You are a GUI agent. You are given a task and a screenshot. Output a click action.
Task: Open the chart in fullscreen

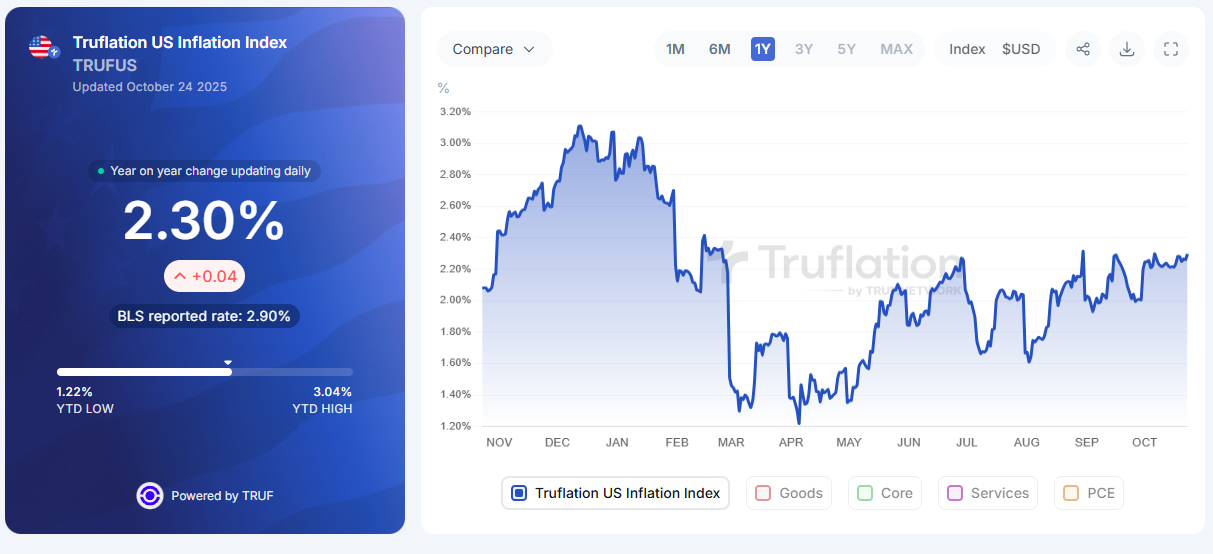(x=1171, y=49)
